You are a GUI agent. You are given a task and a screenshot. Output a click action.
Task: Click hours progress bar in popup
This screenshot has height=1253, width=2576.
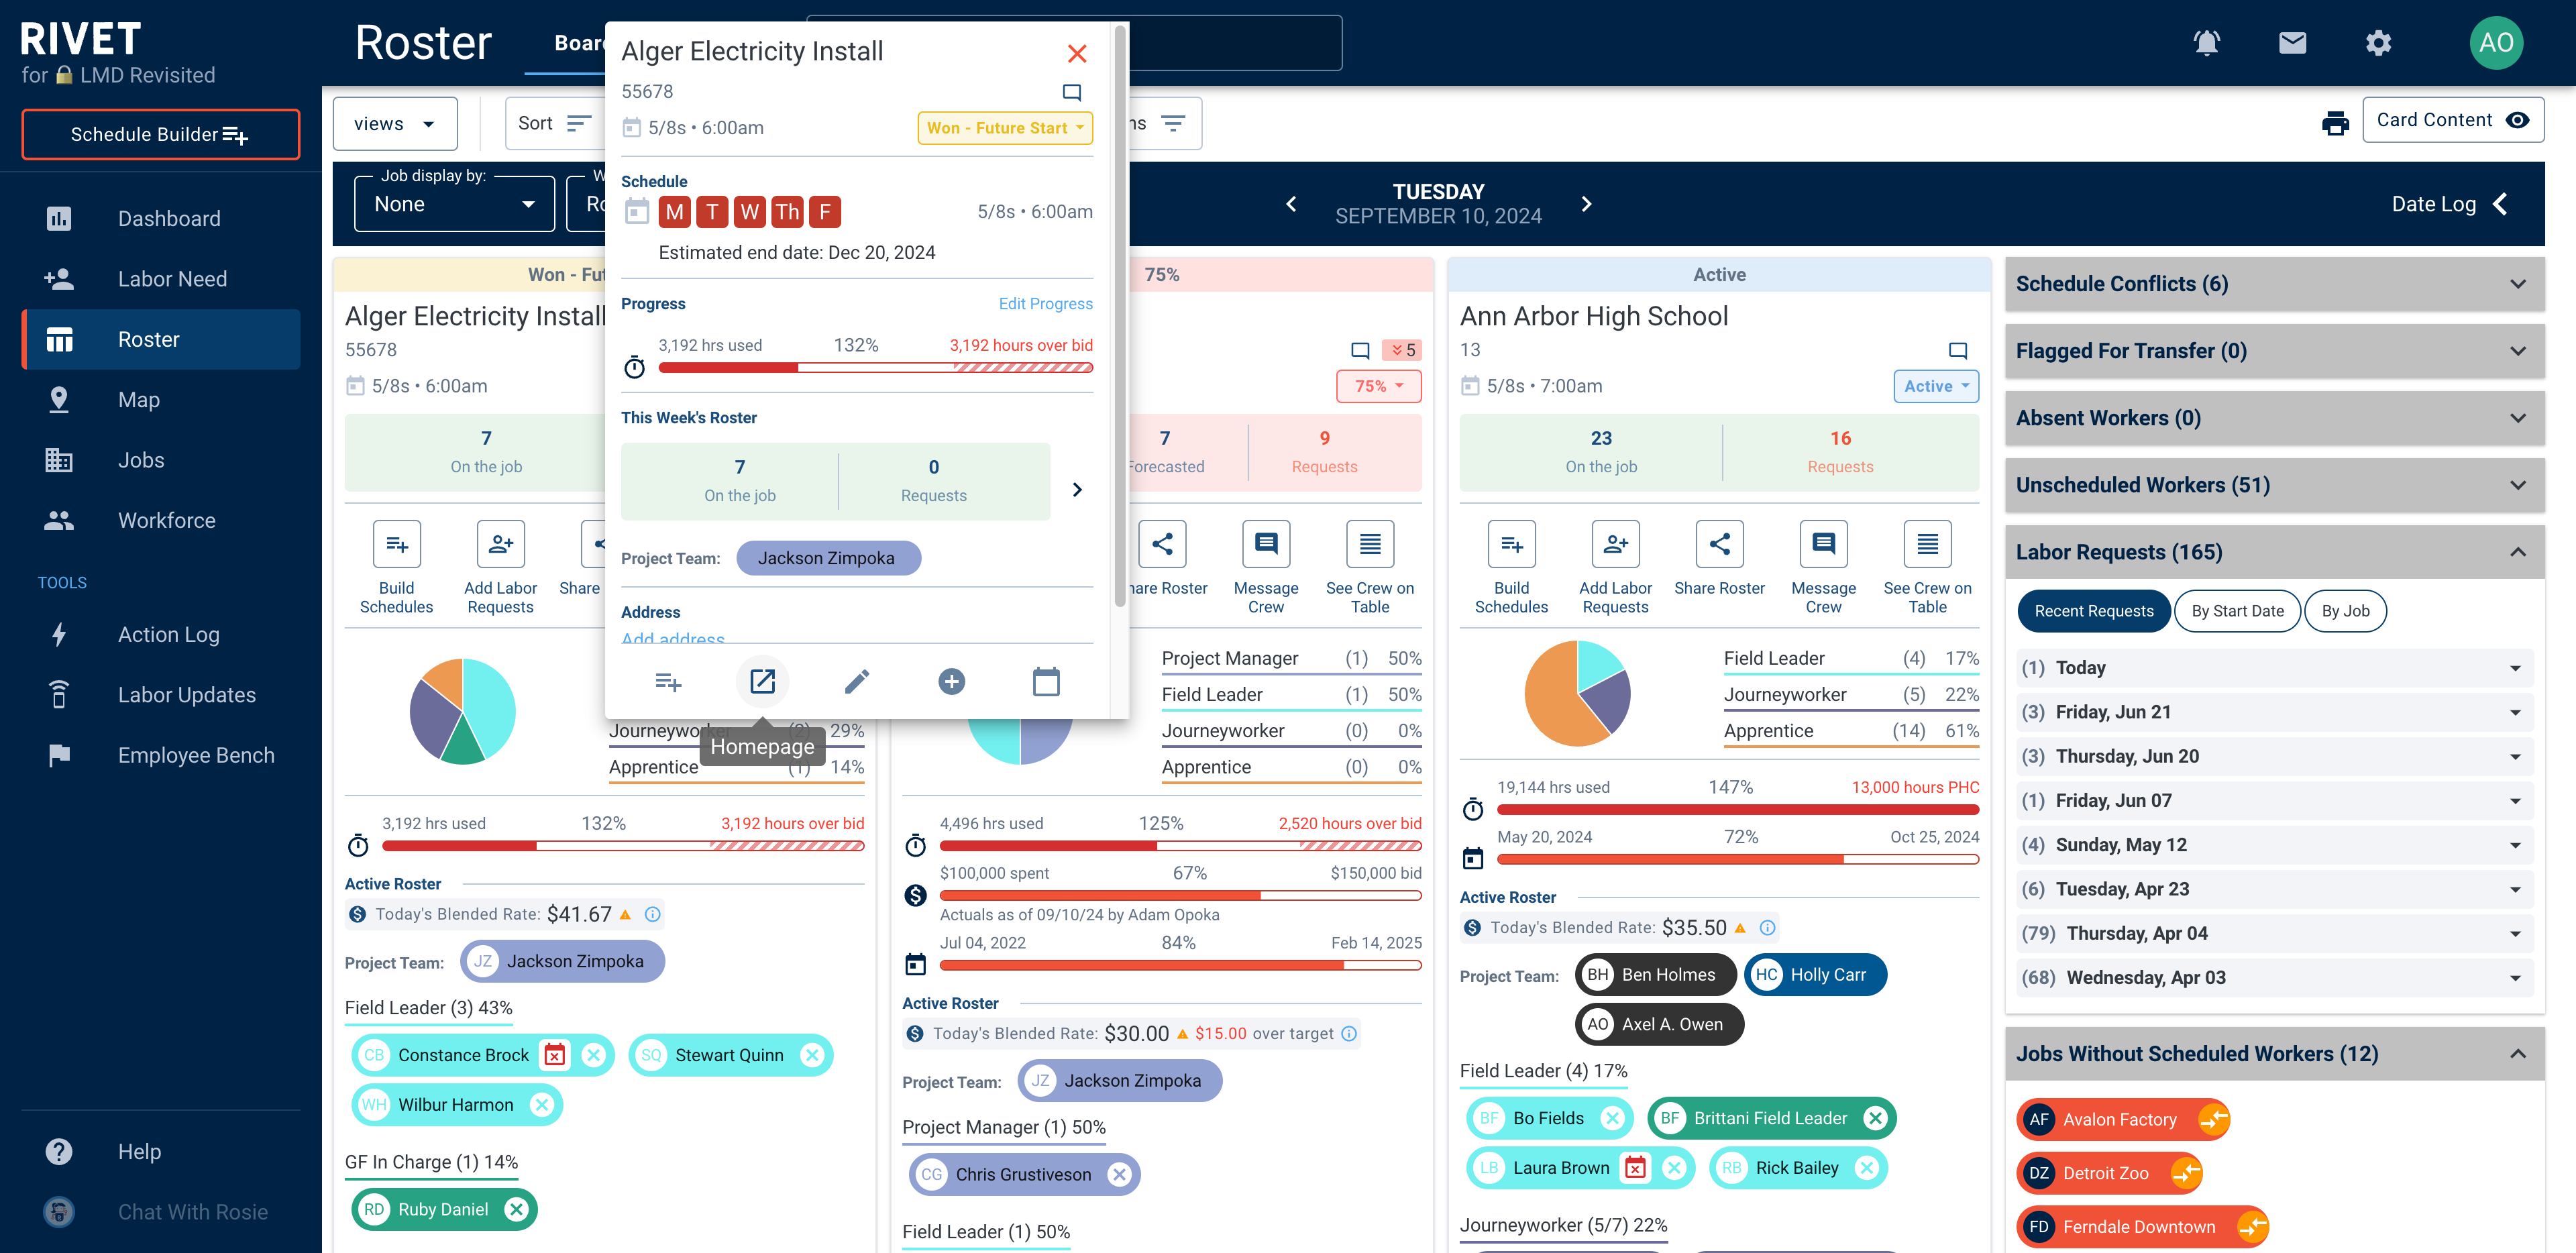click(875, 368)
